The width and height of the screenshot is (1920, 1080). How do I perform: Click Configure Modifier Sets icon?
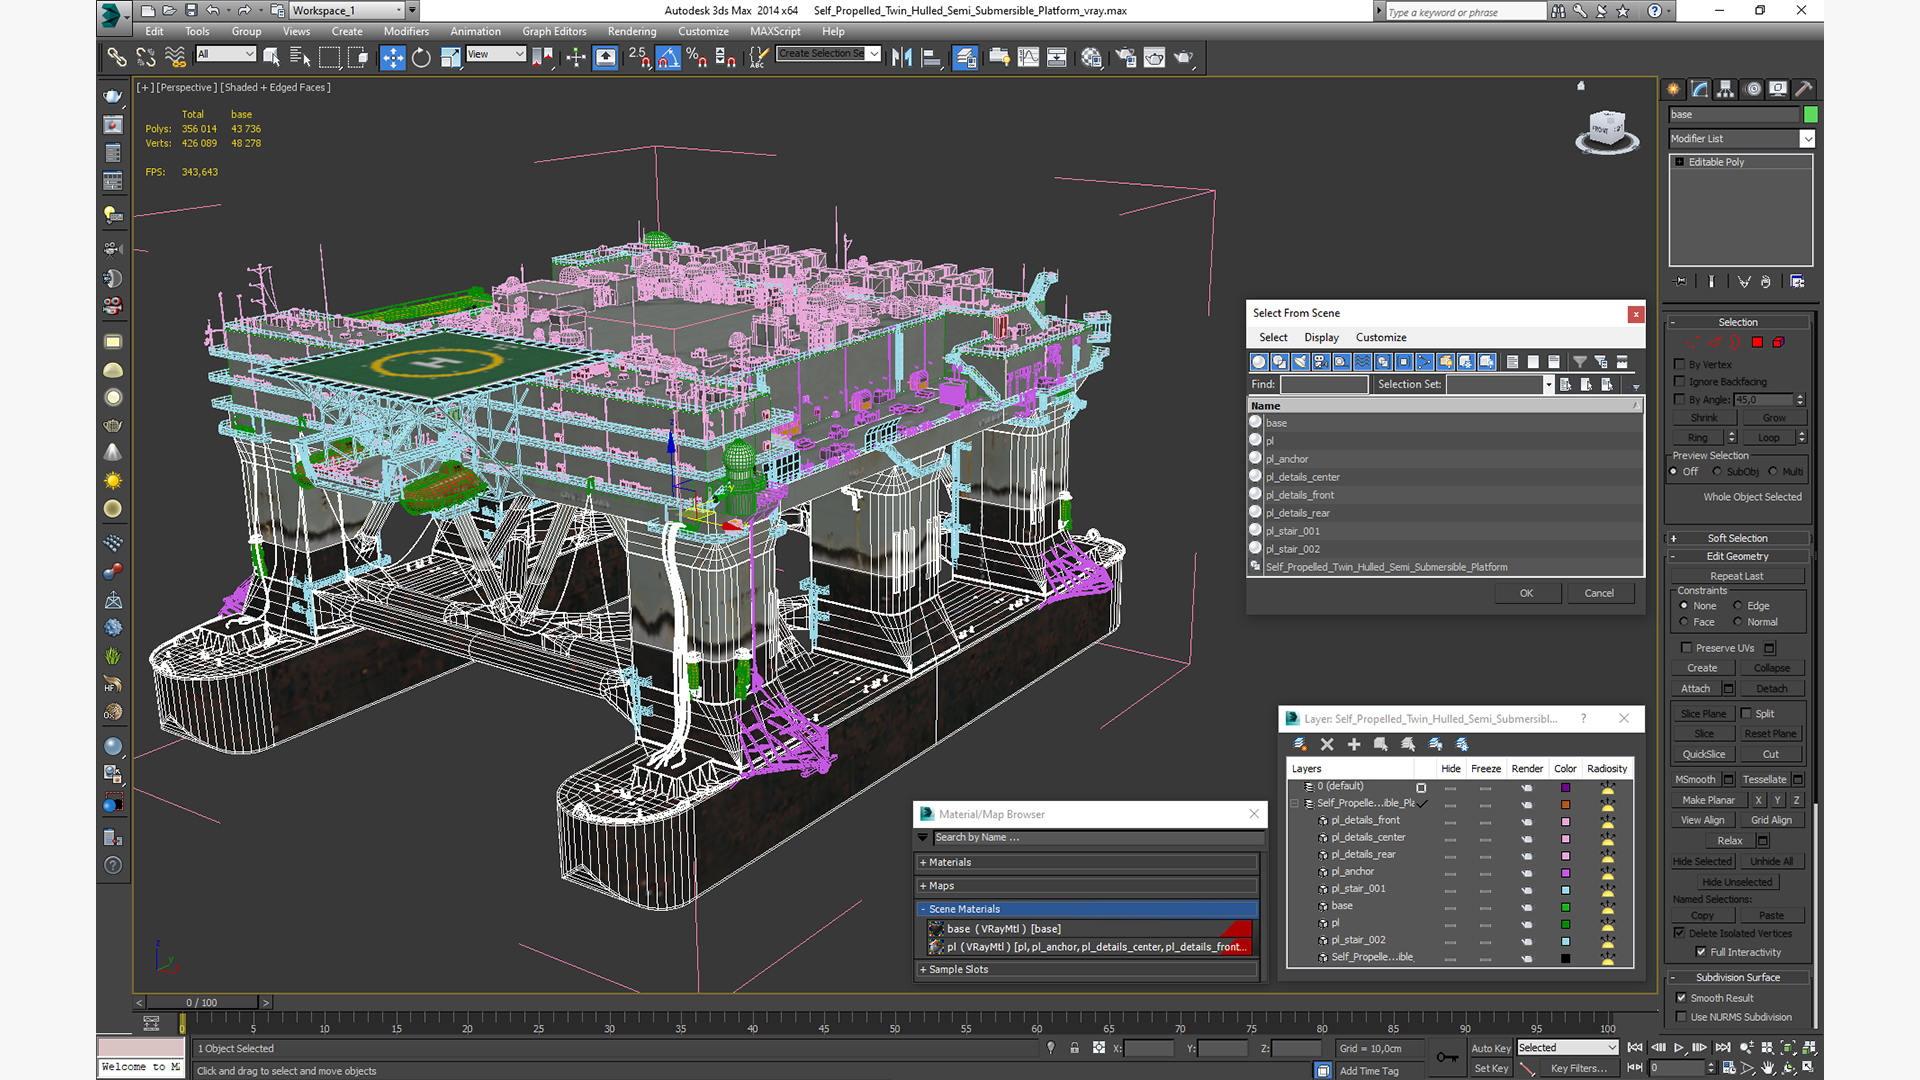click(1797, 282)
